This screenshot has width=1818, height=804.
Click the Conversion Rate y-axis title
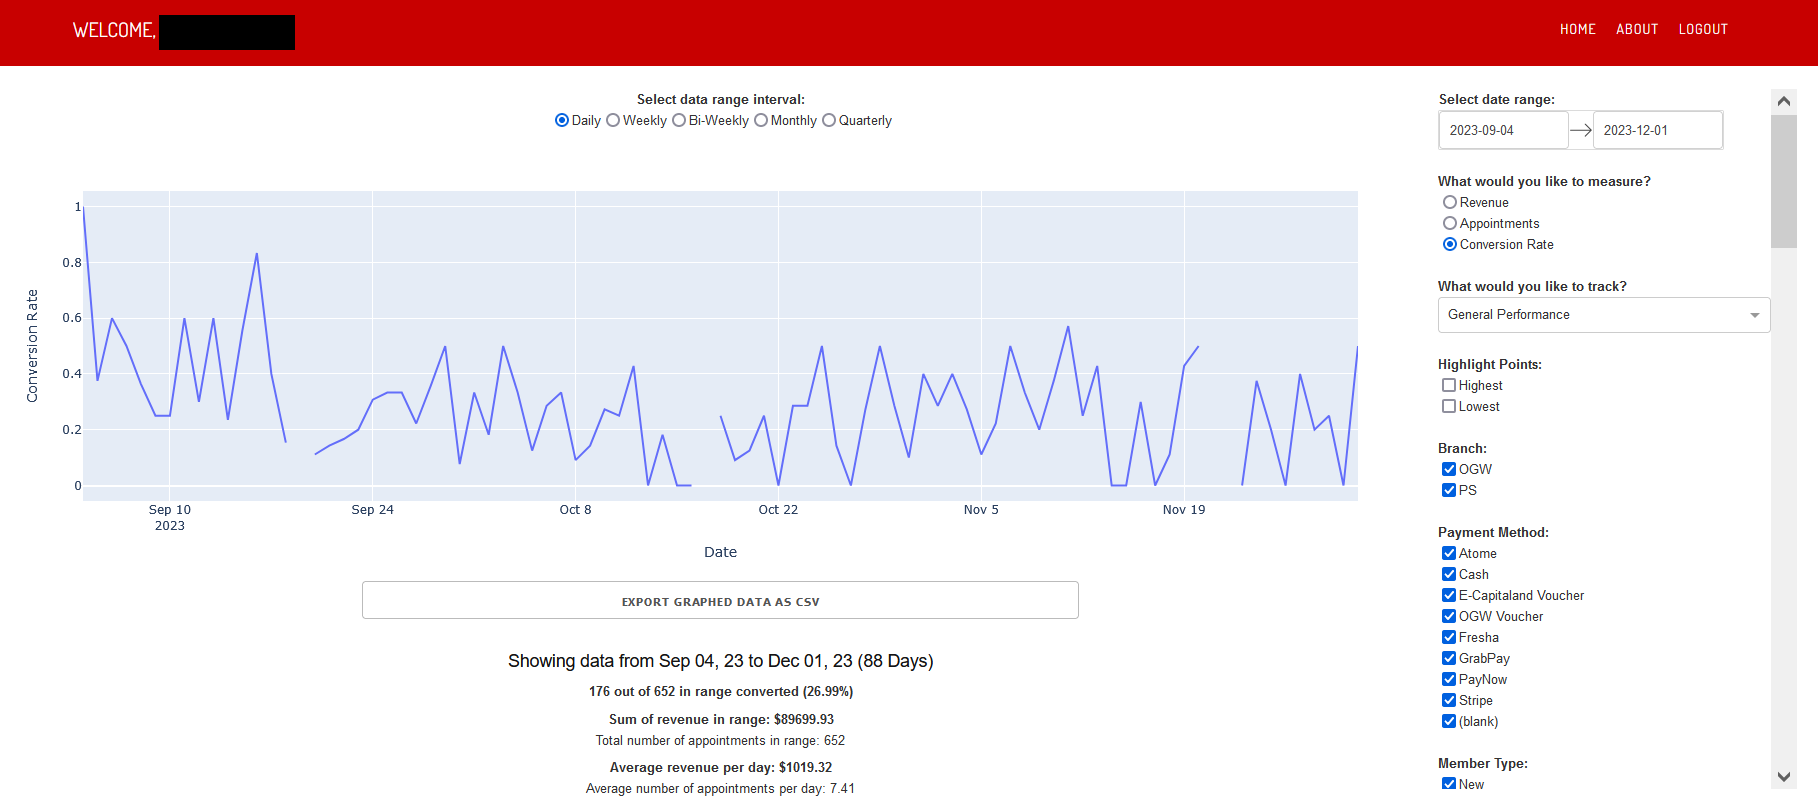coord(32,346)
